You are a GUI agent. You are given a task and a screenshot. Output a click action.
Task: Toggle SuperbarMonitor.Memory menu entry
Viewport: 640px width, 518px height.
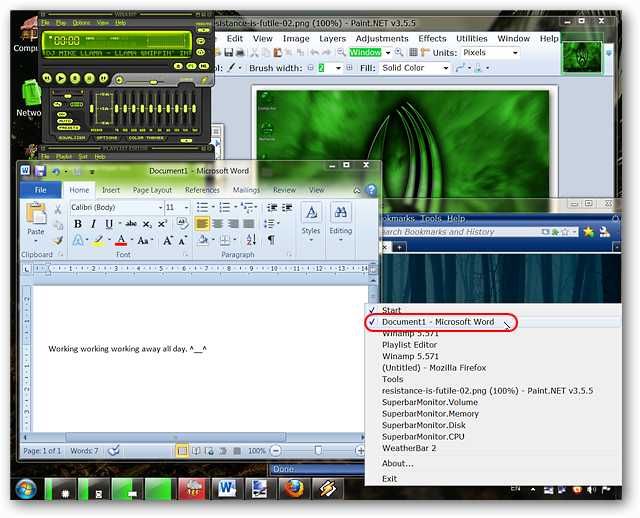(x=493, y=414)
